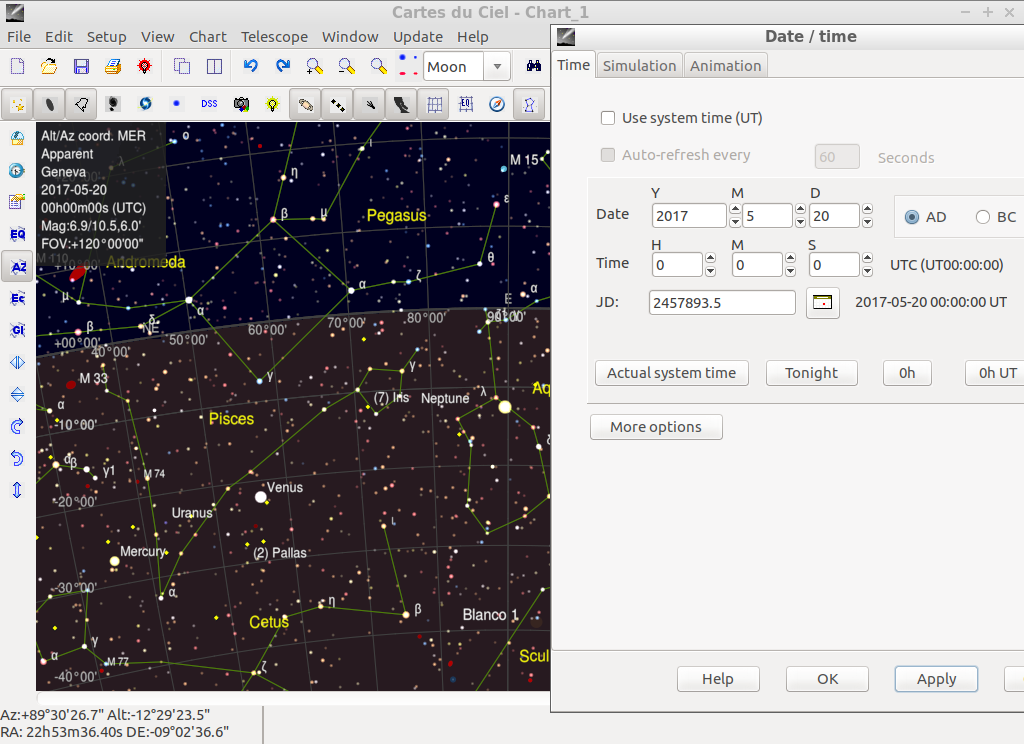This screenshot has width=1024, height=744.
Task: Toggle show nebulae ellipse button
Action: coord(50,105)
